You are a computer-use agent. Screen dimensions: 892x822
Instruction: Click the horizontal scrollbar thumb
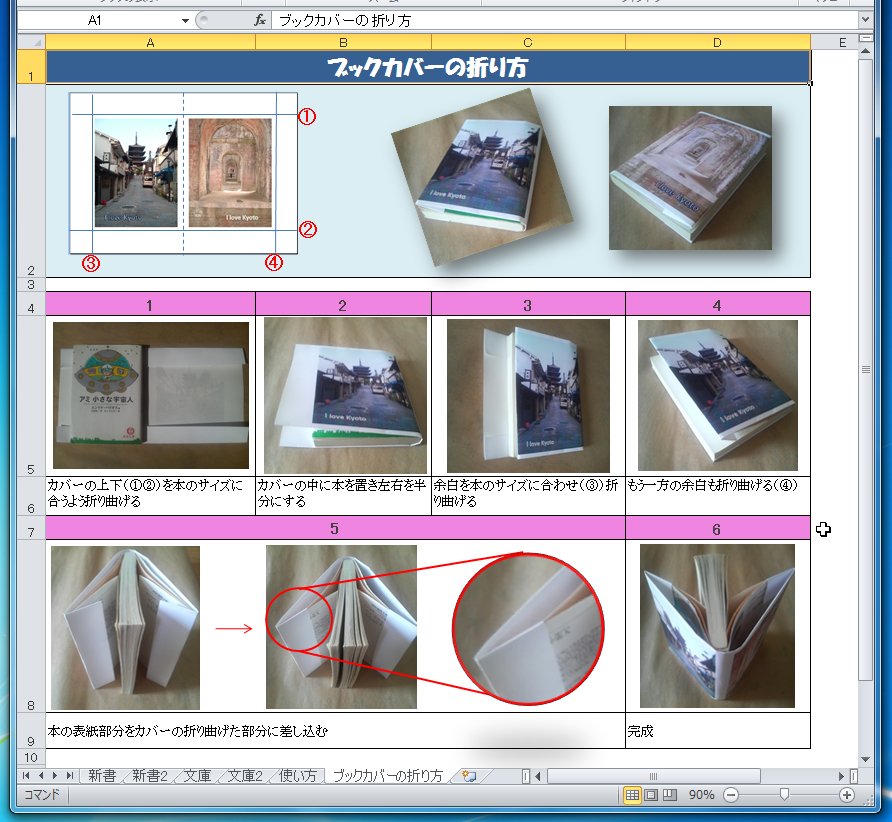click(x=653, y=776)
